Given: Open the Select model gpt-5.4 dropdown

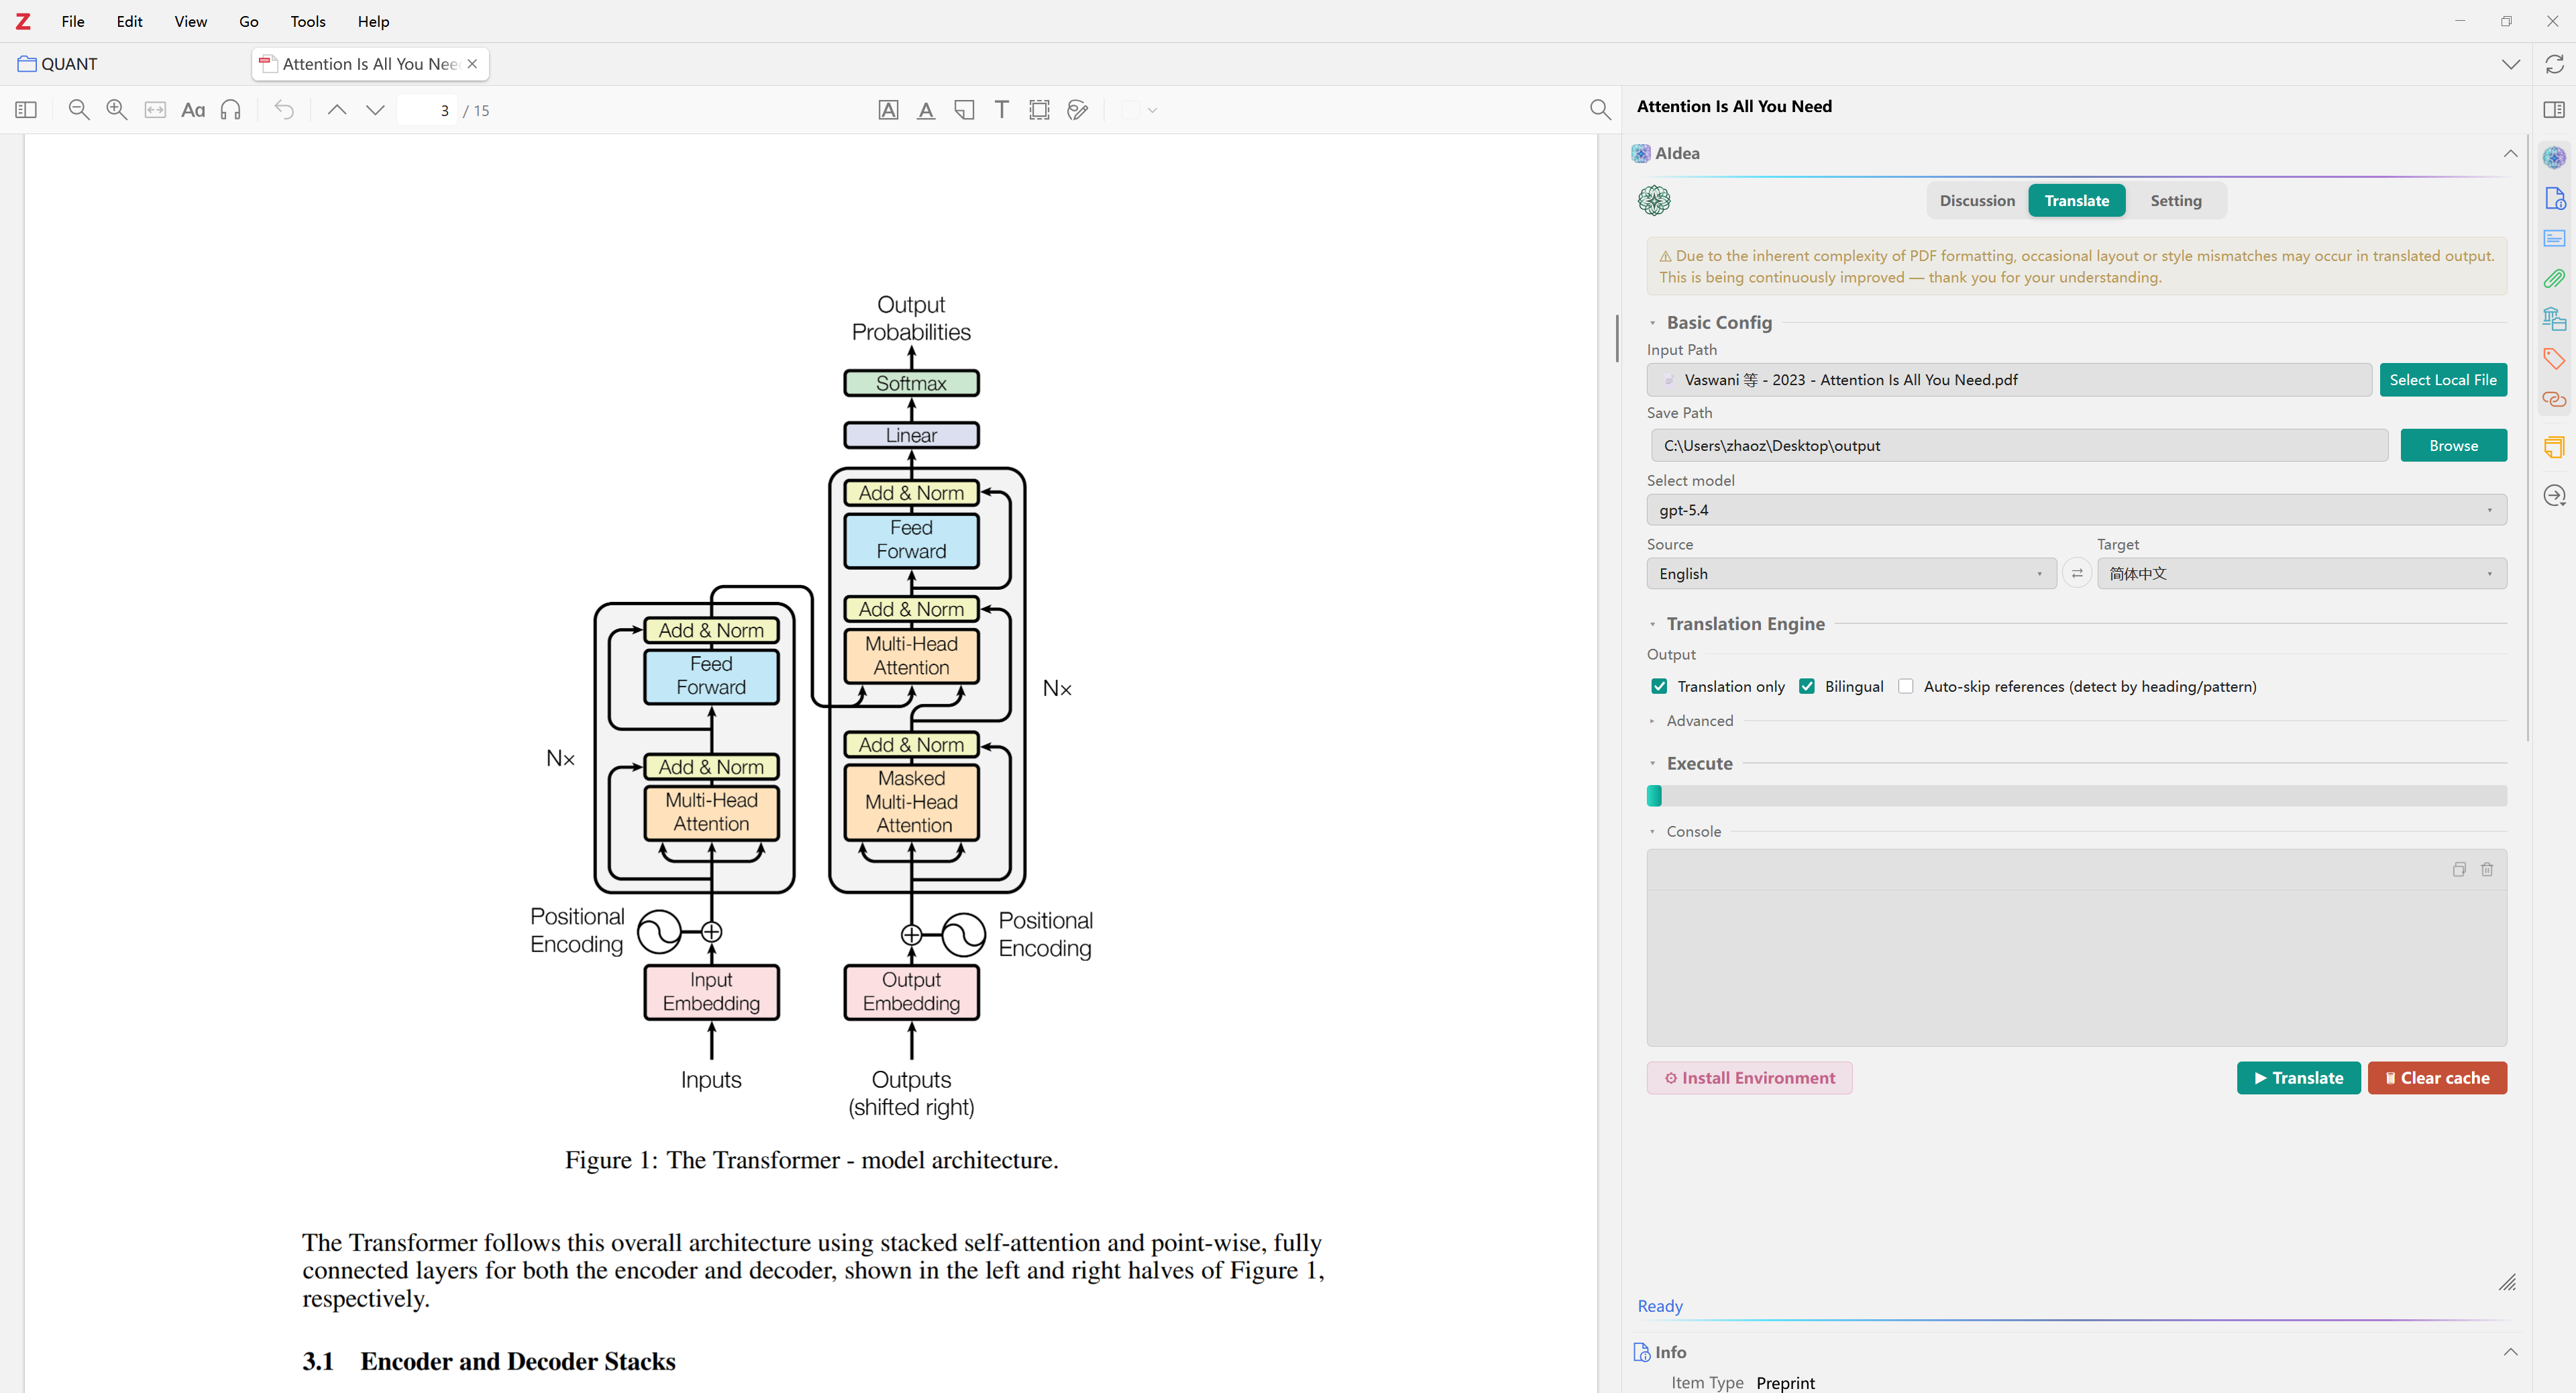Looking at the screenshot, I should click(x=2076, y=510).
